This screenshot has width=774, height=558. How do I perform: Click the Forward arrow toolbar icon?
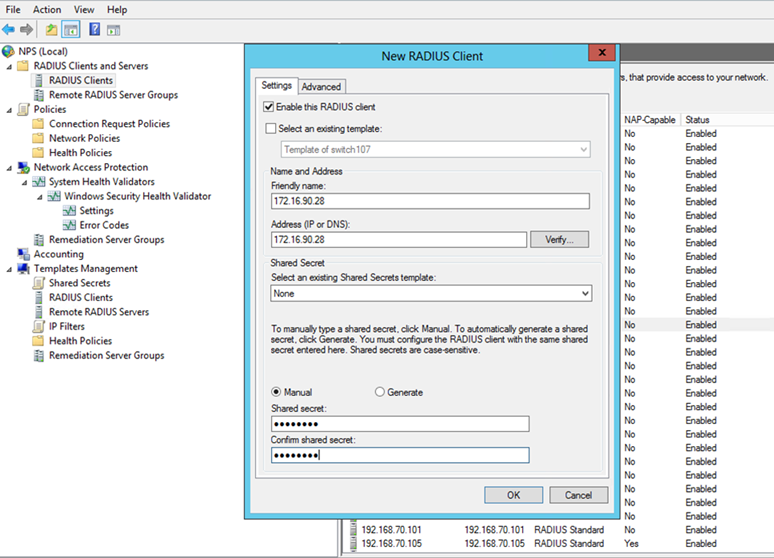26,30
